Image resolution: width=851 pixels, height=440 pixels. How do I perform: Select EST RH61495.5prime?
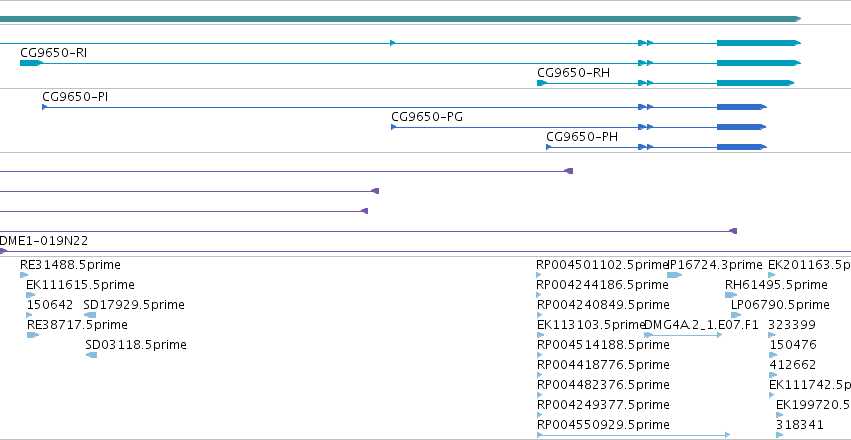[776, 285]
